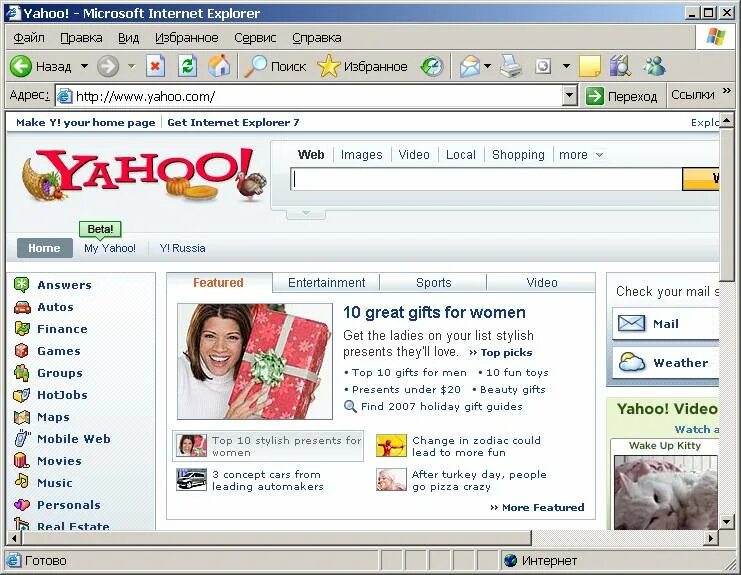Print the page using printer icon
This screenshot has height=575, width=741.
click(511, 66)
